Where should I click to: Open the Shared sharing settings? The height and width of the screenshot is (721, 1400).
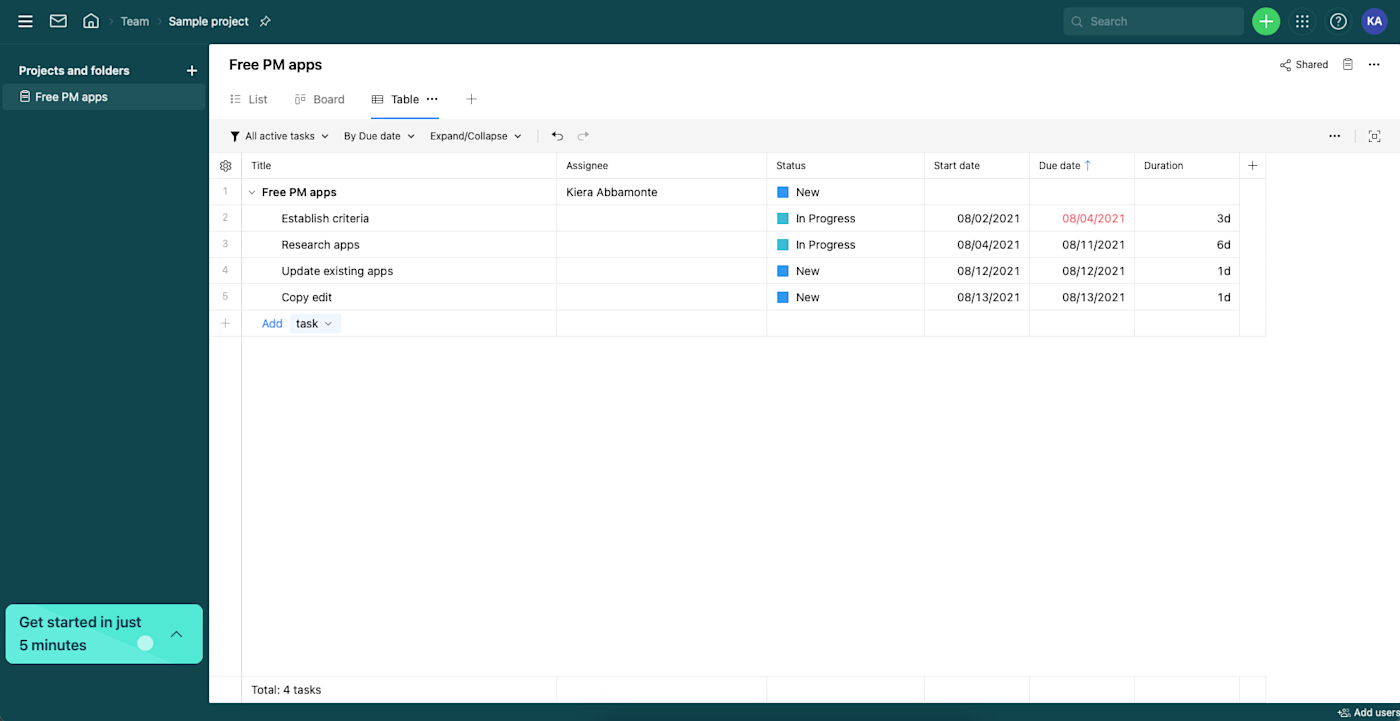click(x=1304, y=65)
